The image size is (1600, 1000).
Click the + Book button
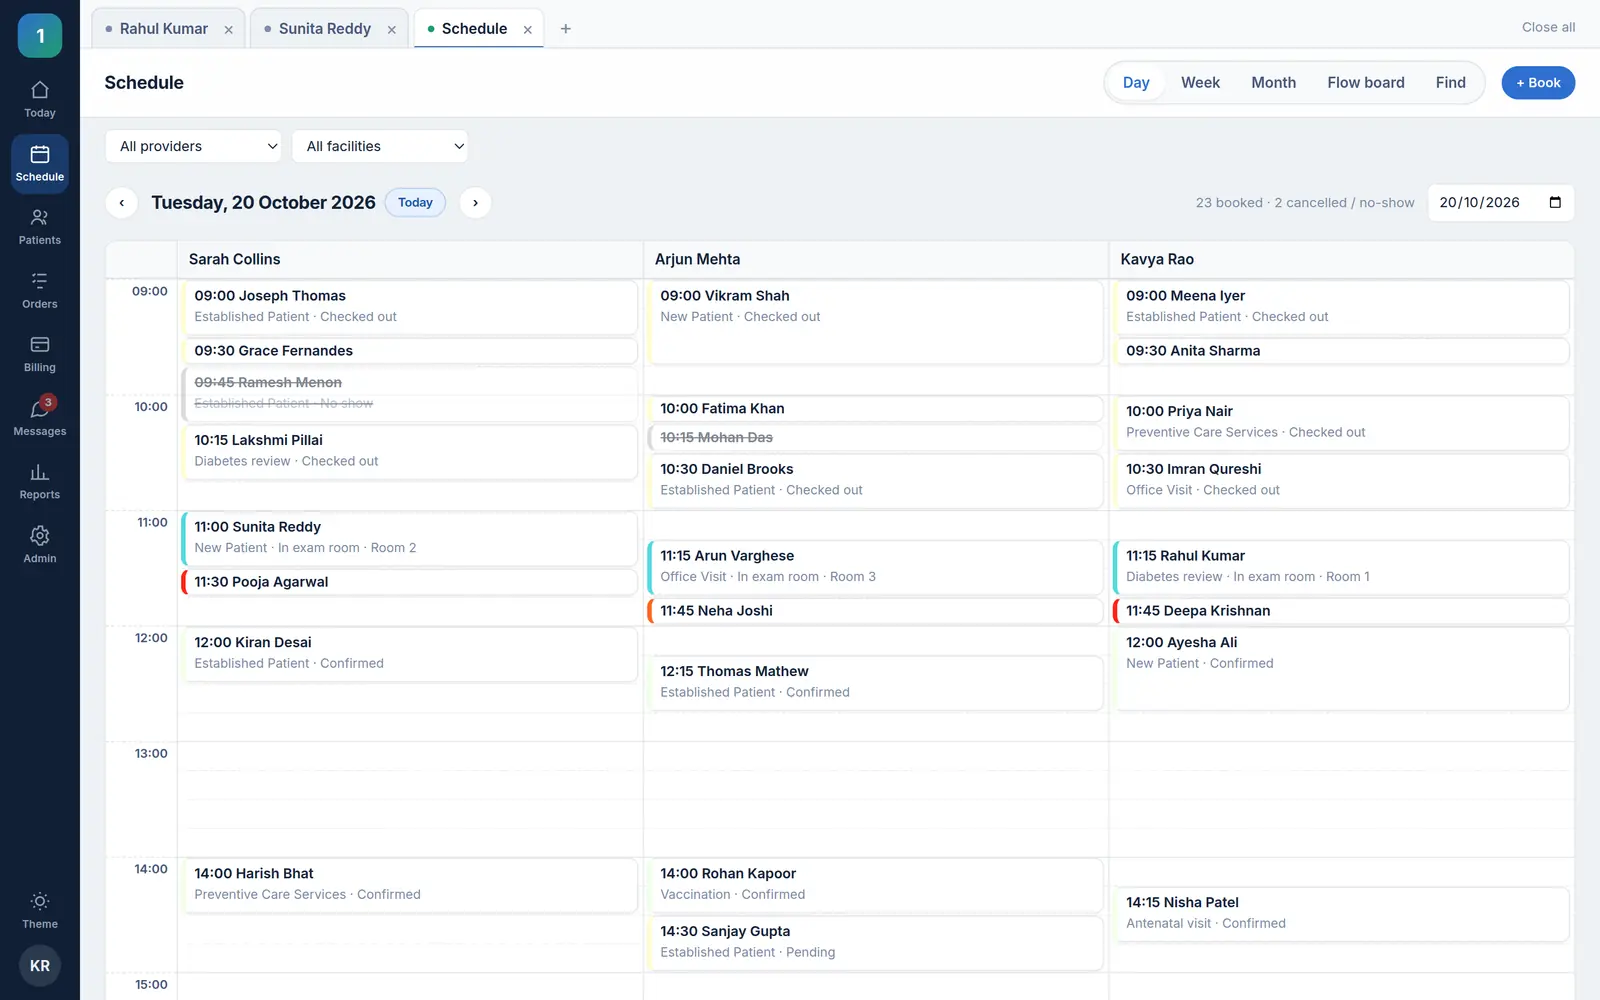tap(1538, 83)
